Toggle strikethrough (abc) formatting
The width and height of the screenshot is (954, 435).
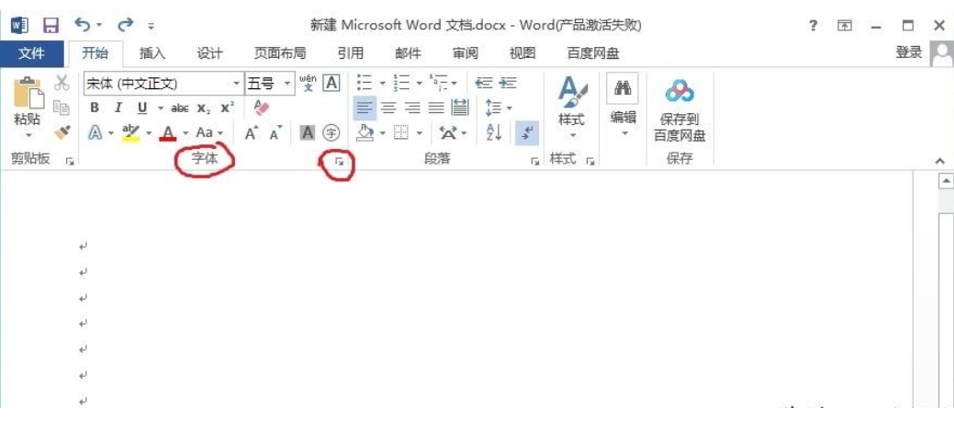pos(179,108)
